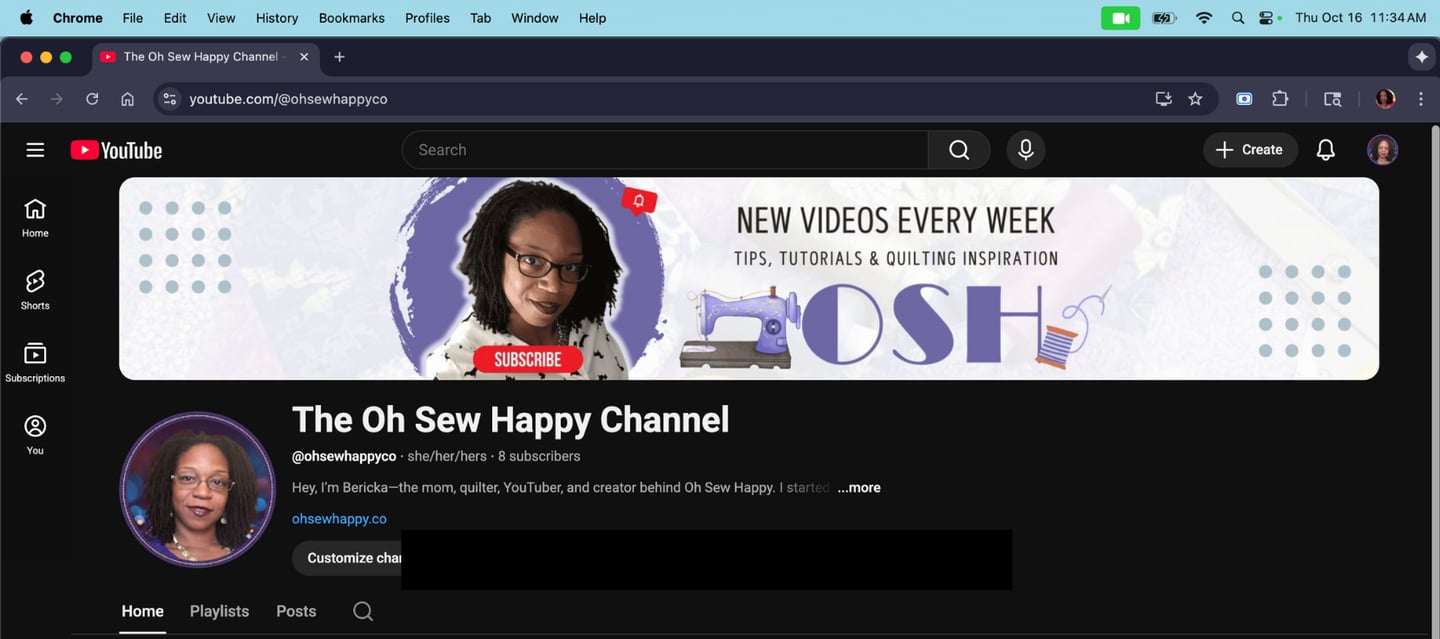
Task: Start voice search with the microphone
Action: [1025, 150]
